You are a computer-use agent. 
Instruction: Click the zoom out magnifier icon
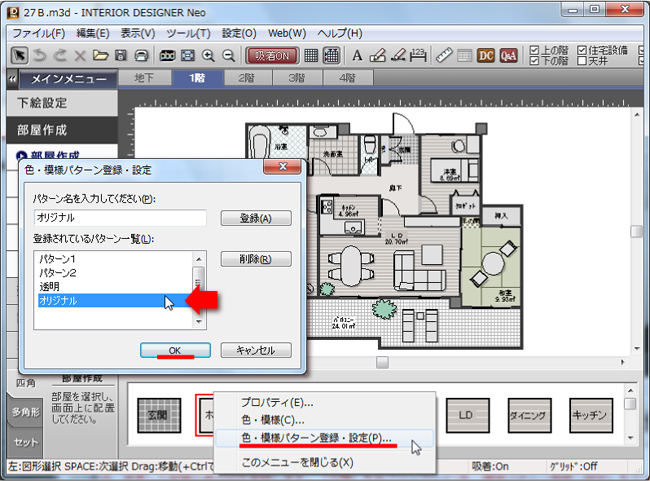[229, 55]
